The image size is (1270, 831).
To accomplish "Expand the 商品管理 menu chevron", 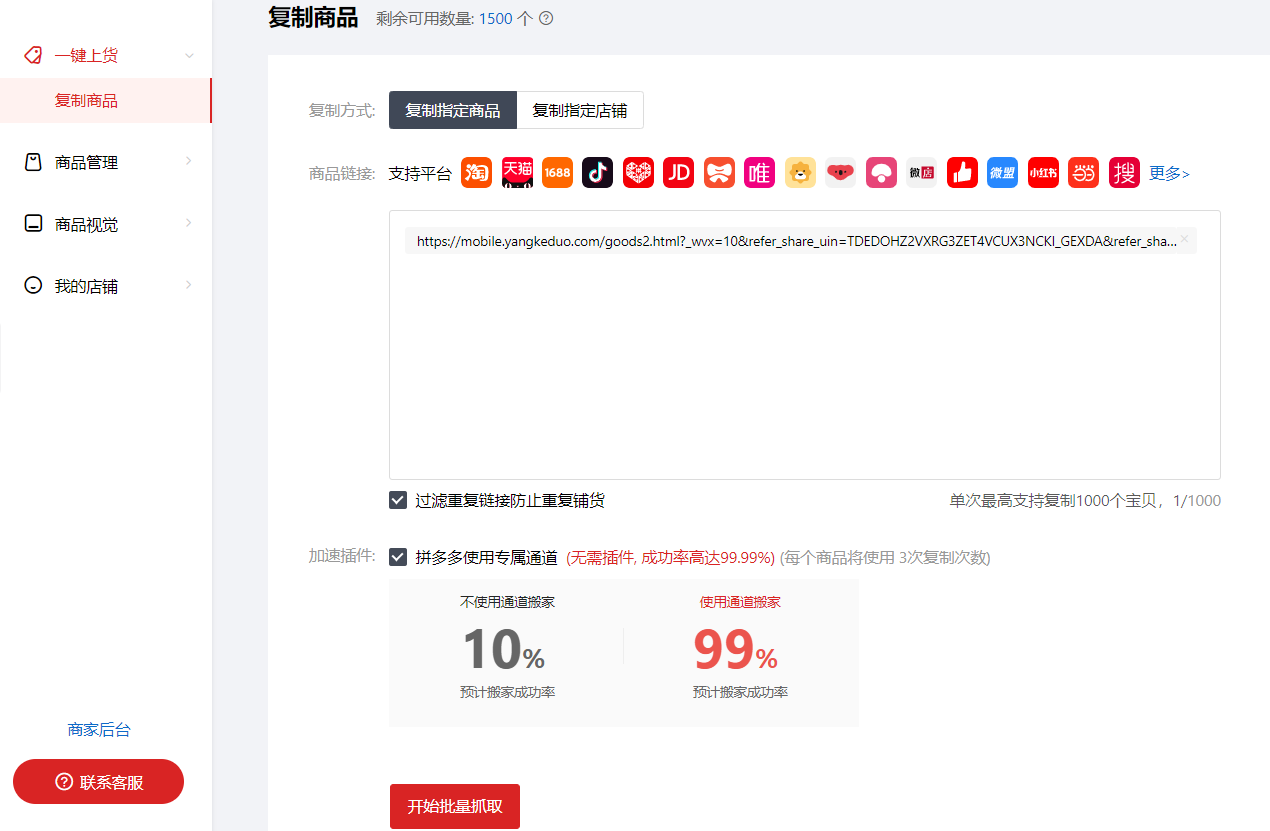I will pos(189,161).
